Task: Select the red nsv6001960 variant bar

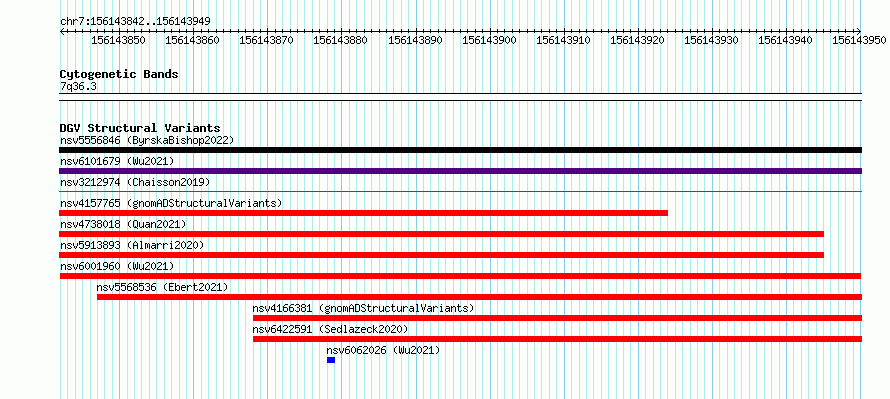Action: tap(460, 276)
